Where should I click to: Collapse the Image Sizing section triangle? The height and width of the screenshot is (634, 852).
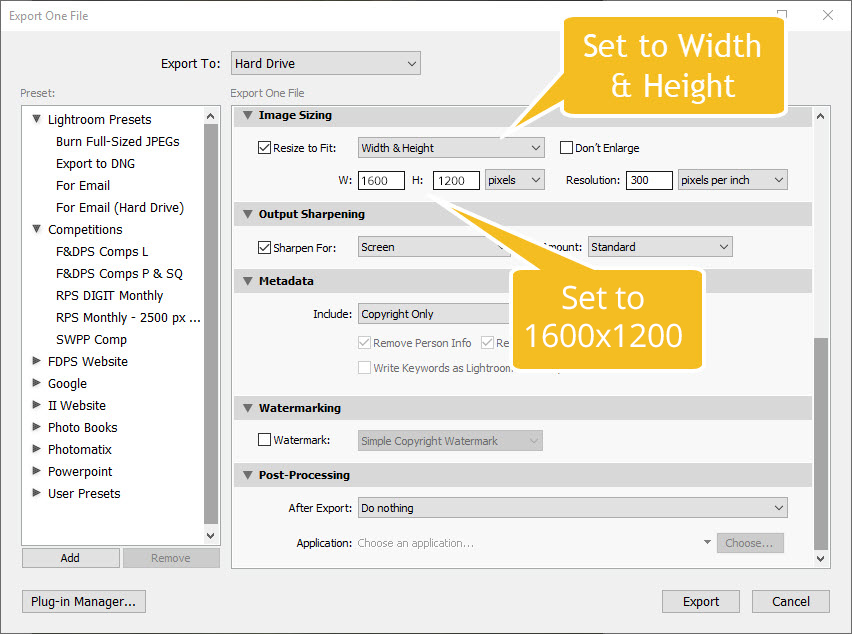tap(246, 116)
